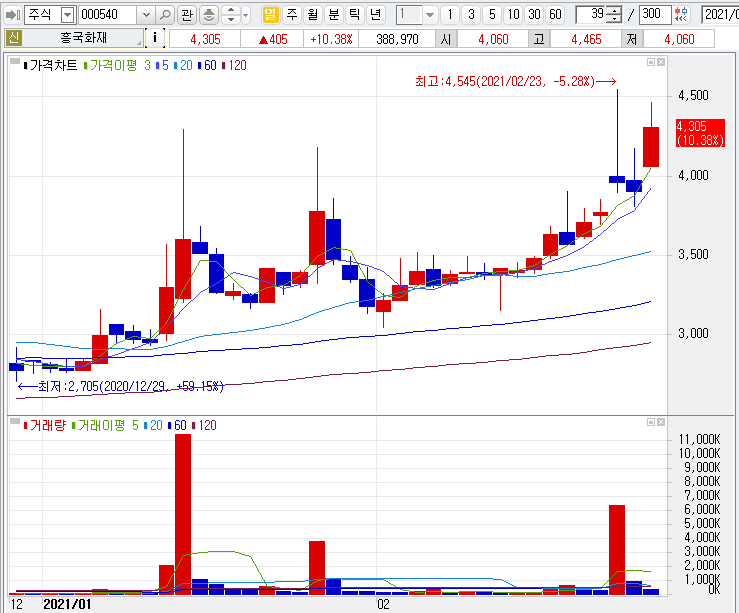Viewport: 739px width, 613px height.
Task: Select the 틱 tick chart period
Action: click(x=354, y=15)
